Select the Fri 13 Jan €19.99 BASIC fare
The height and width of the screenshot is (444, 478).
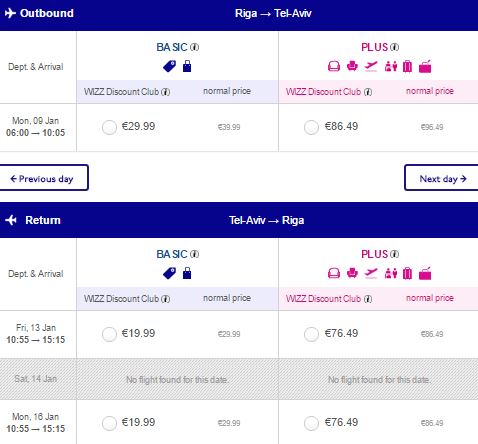(109, 334)
